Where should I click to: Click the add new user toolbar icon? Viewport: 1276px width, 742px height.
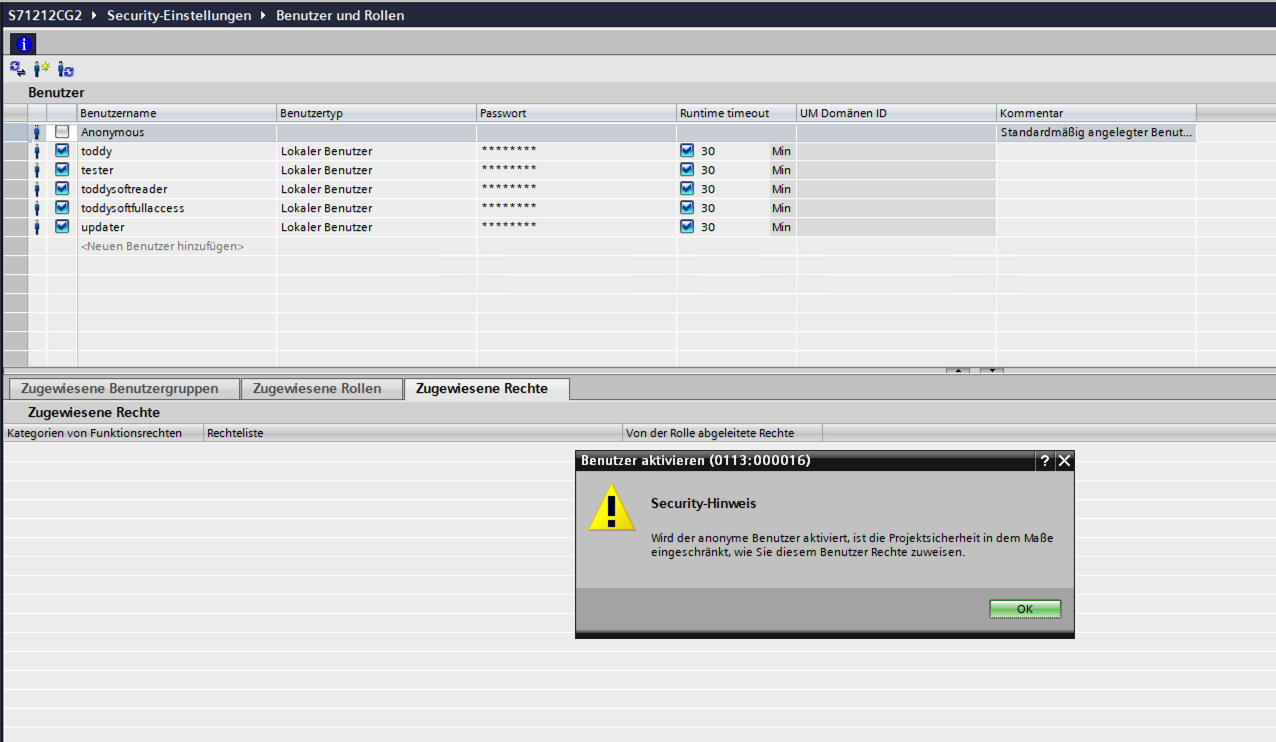tap(42, 69)
